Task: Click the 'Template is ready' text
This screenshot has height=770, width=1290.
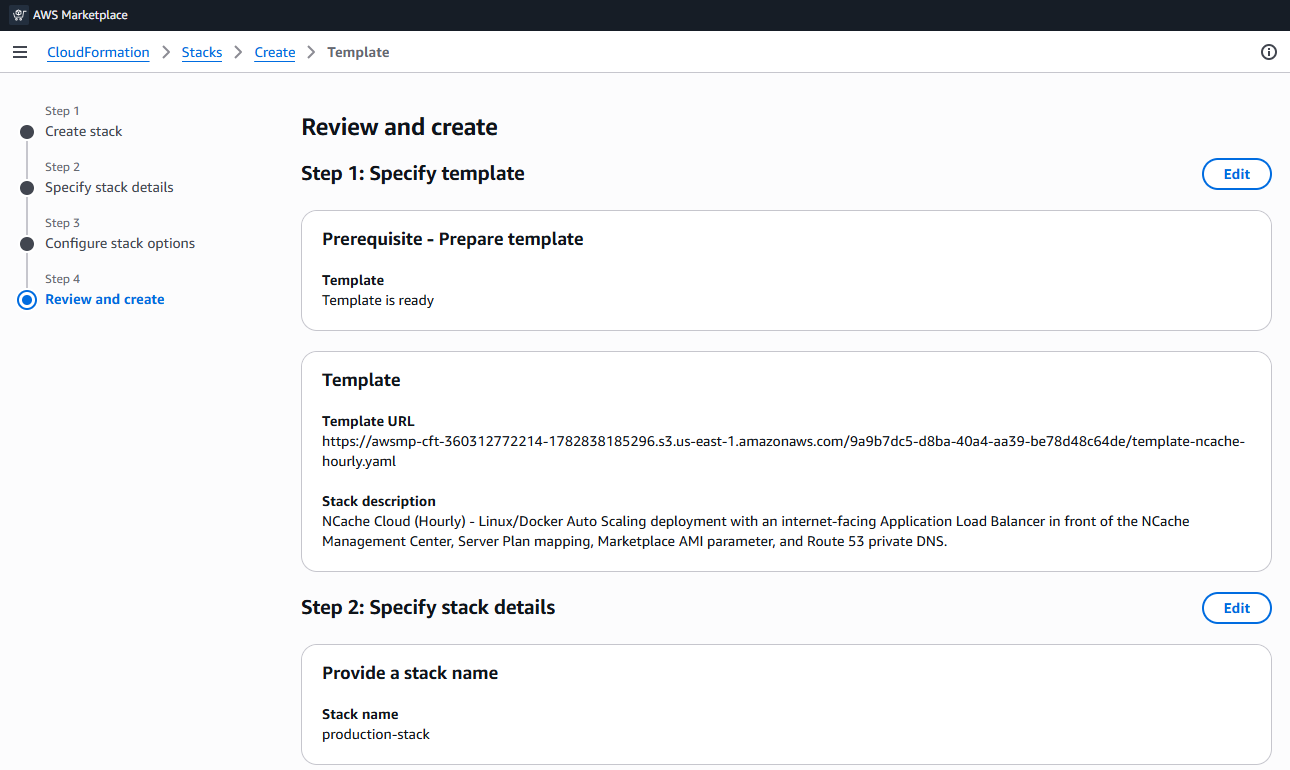Action: tap(378, 300)
